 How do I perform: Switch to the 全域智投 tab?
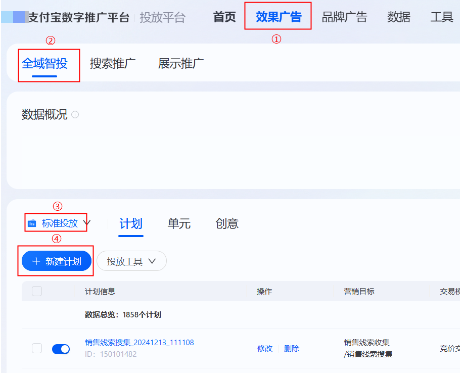45,63
